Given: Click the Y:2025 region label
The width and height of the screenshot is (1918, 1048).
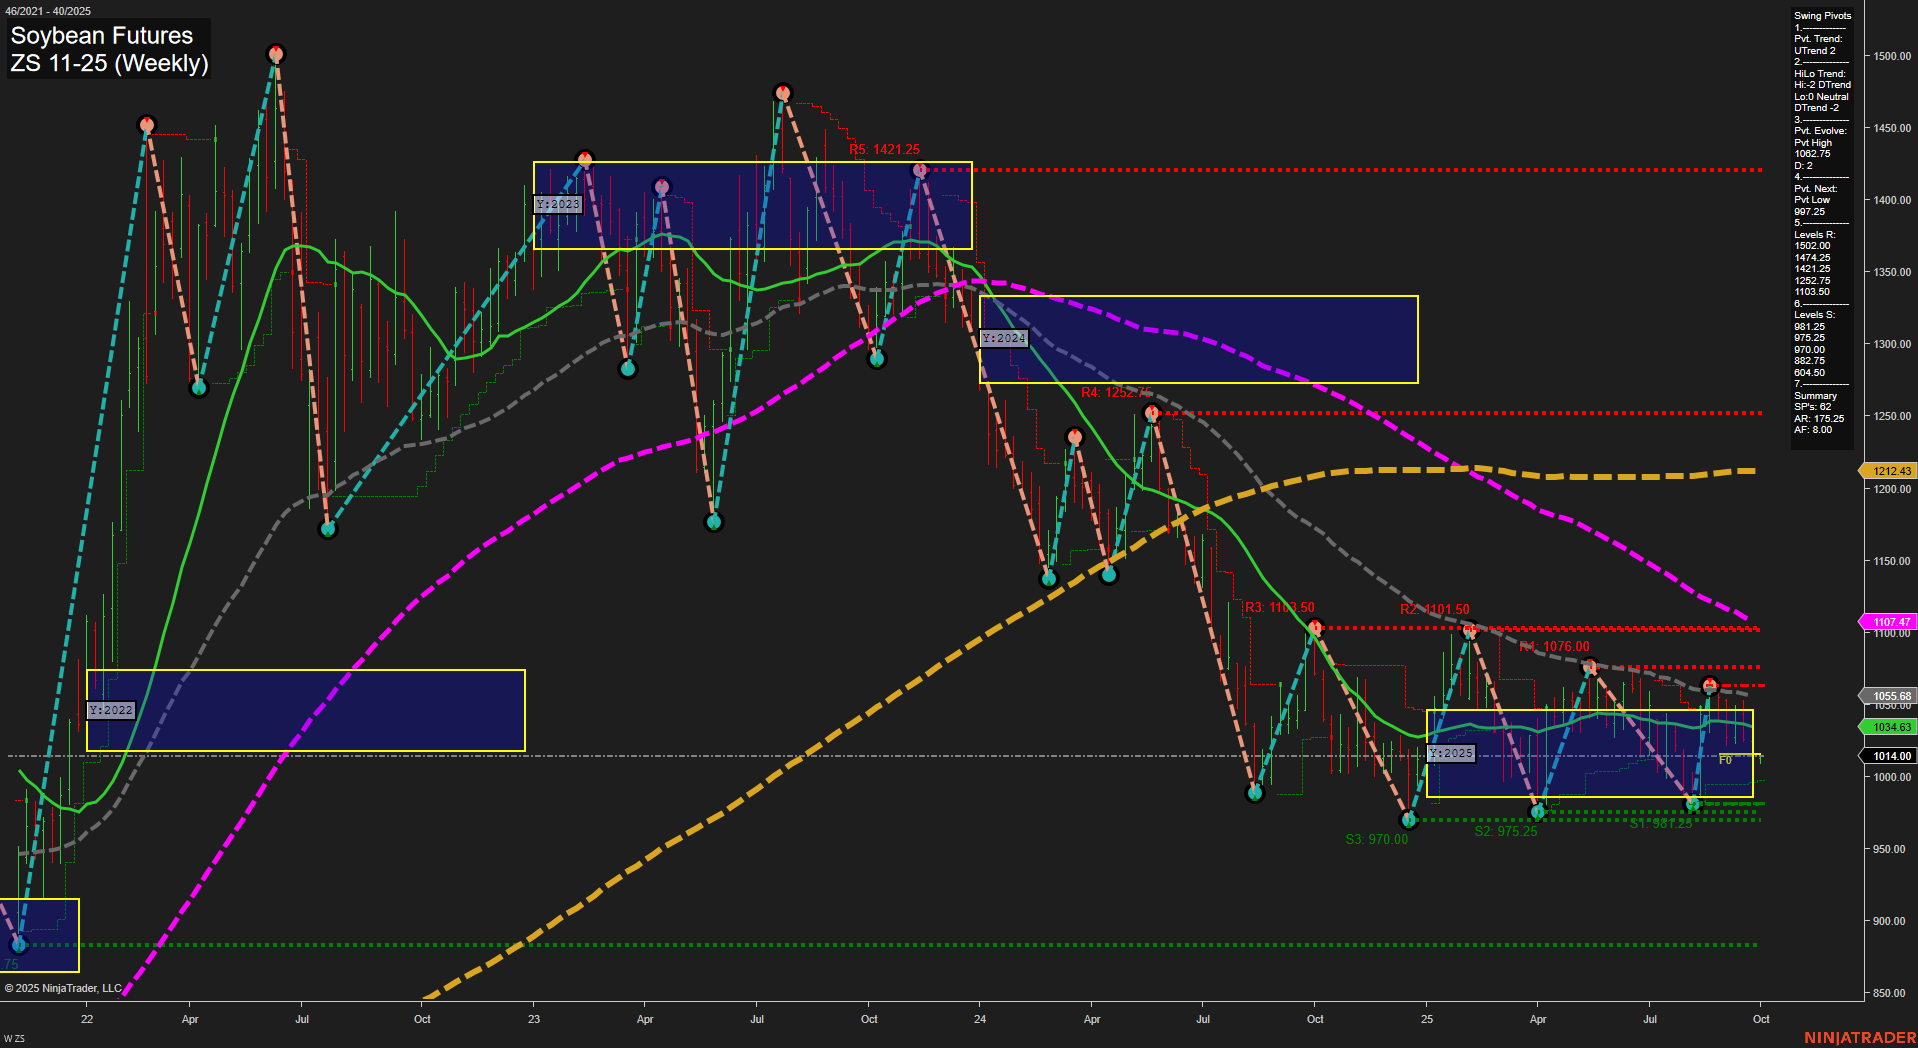Looking at the screenshot, I should pyautogui.click(x=1449, y=752).
